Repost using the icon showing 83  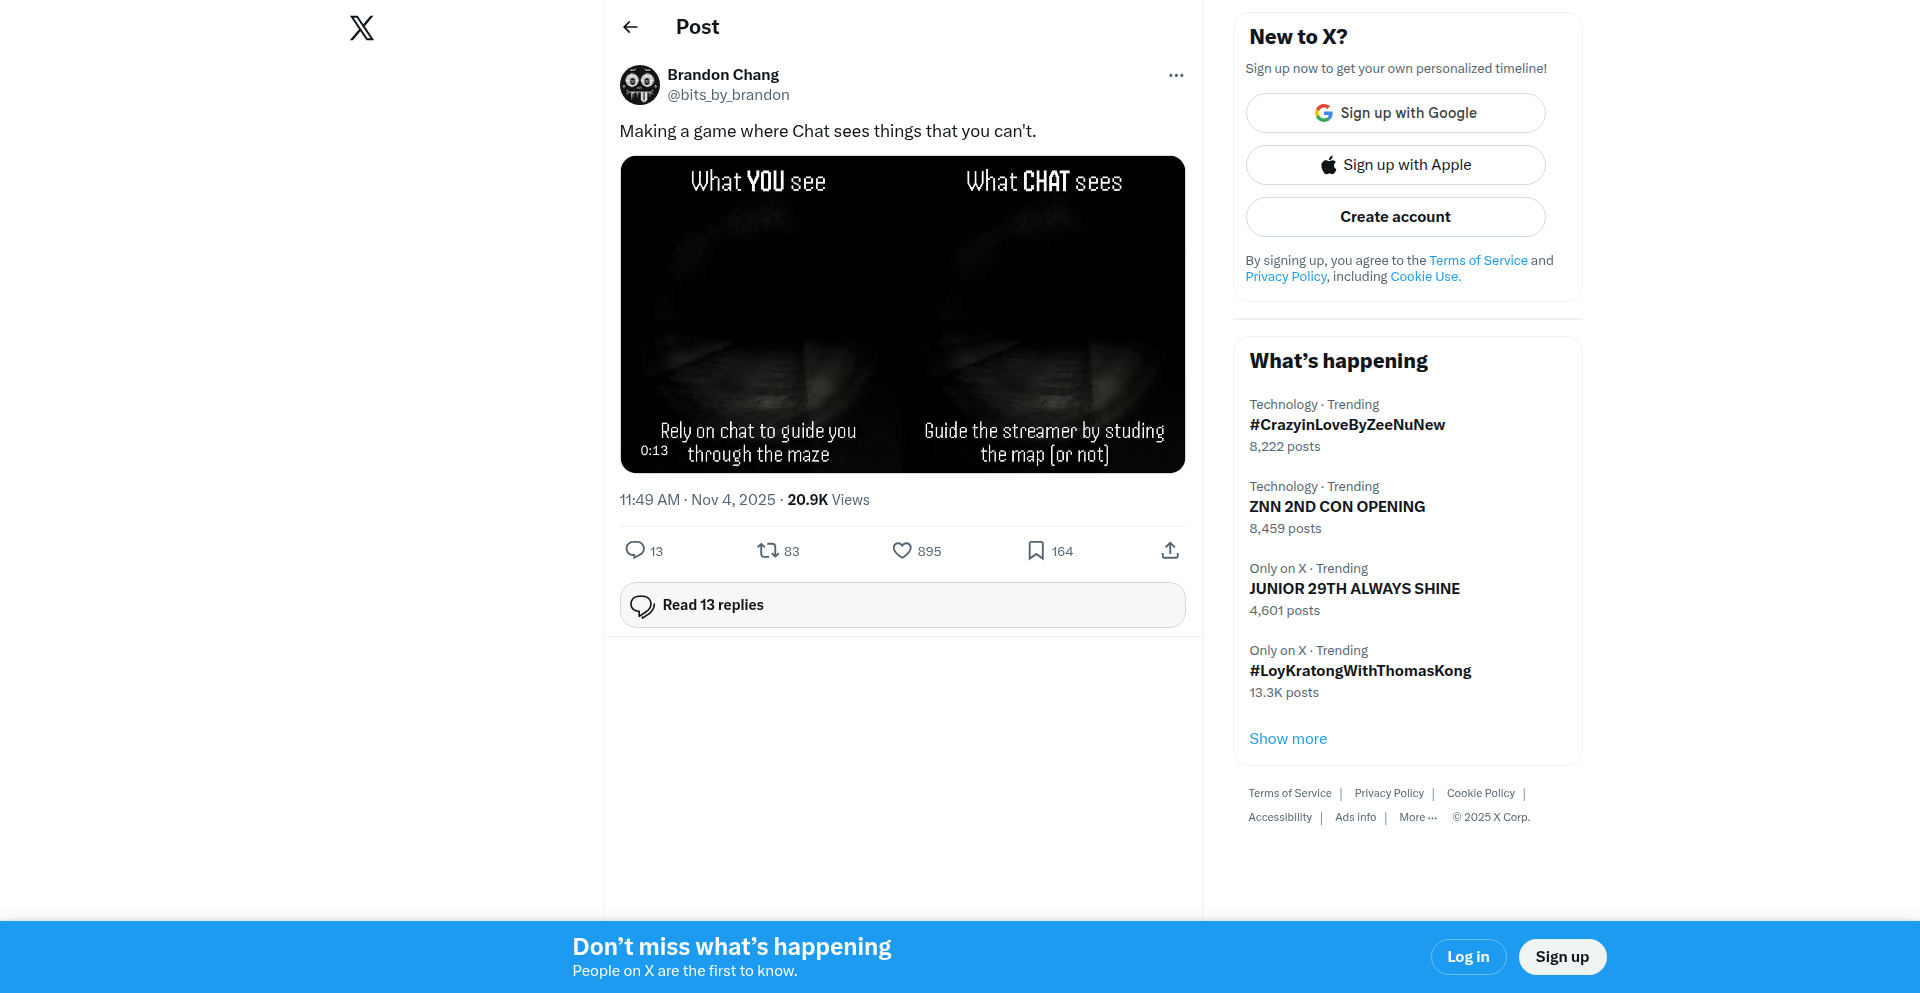768,550
